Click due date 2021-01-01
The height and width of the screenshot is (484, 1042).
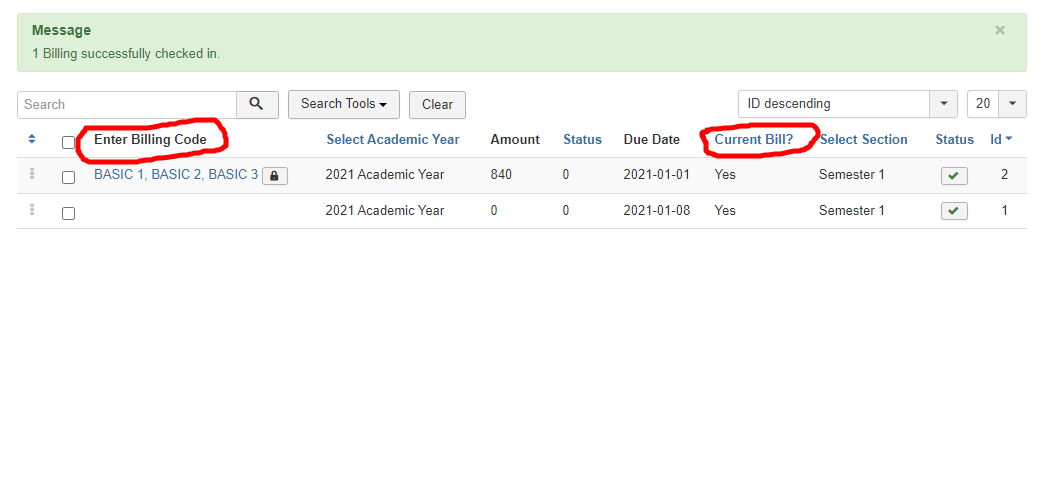657,175
